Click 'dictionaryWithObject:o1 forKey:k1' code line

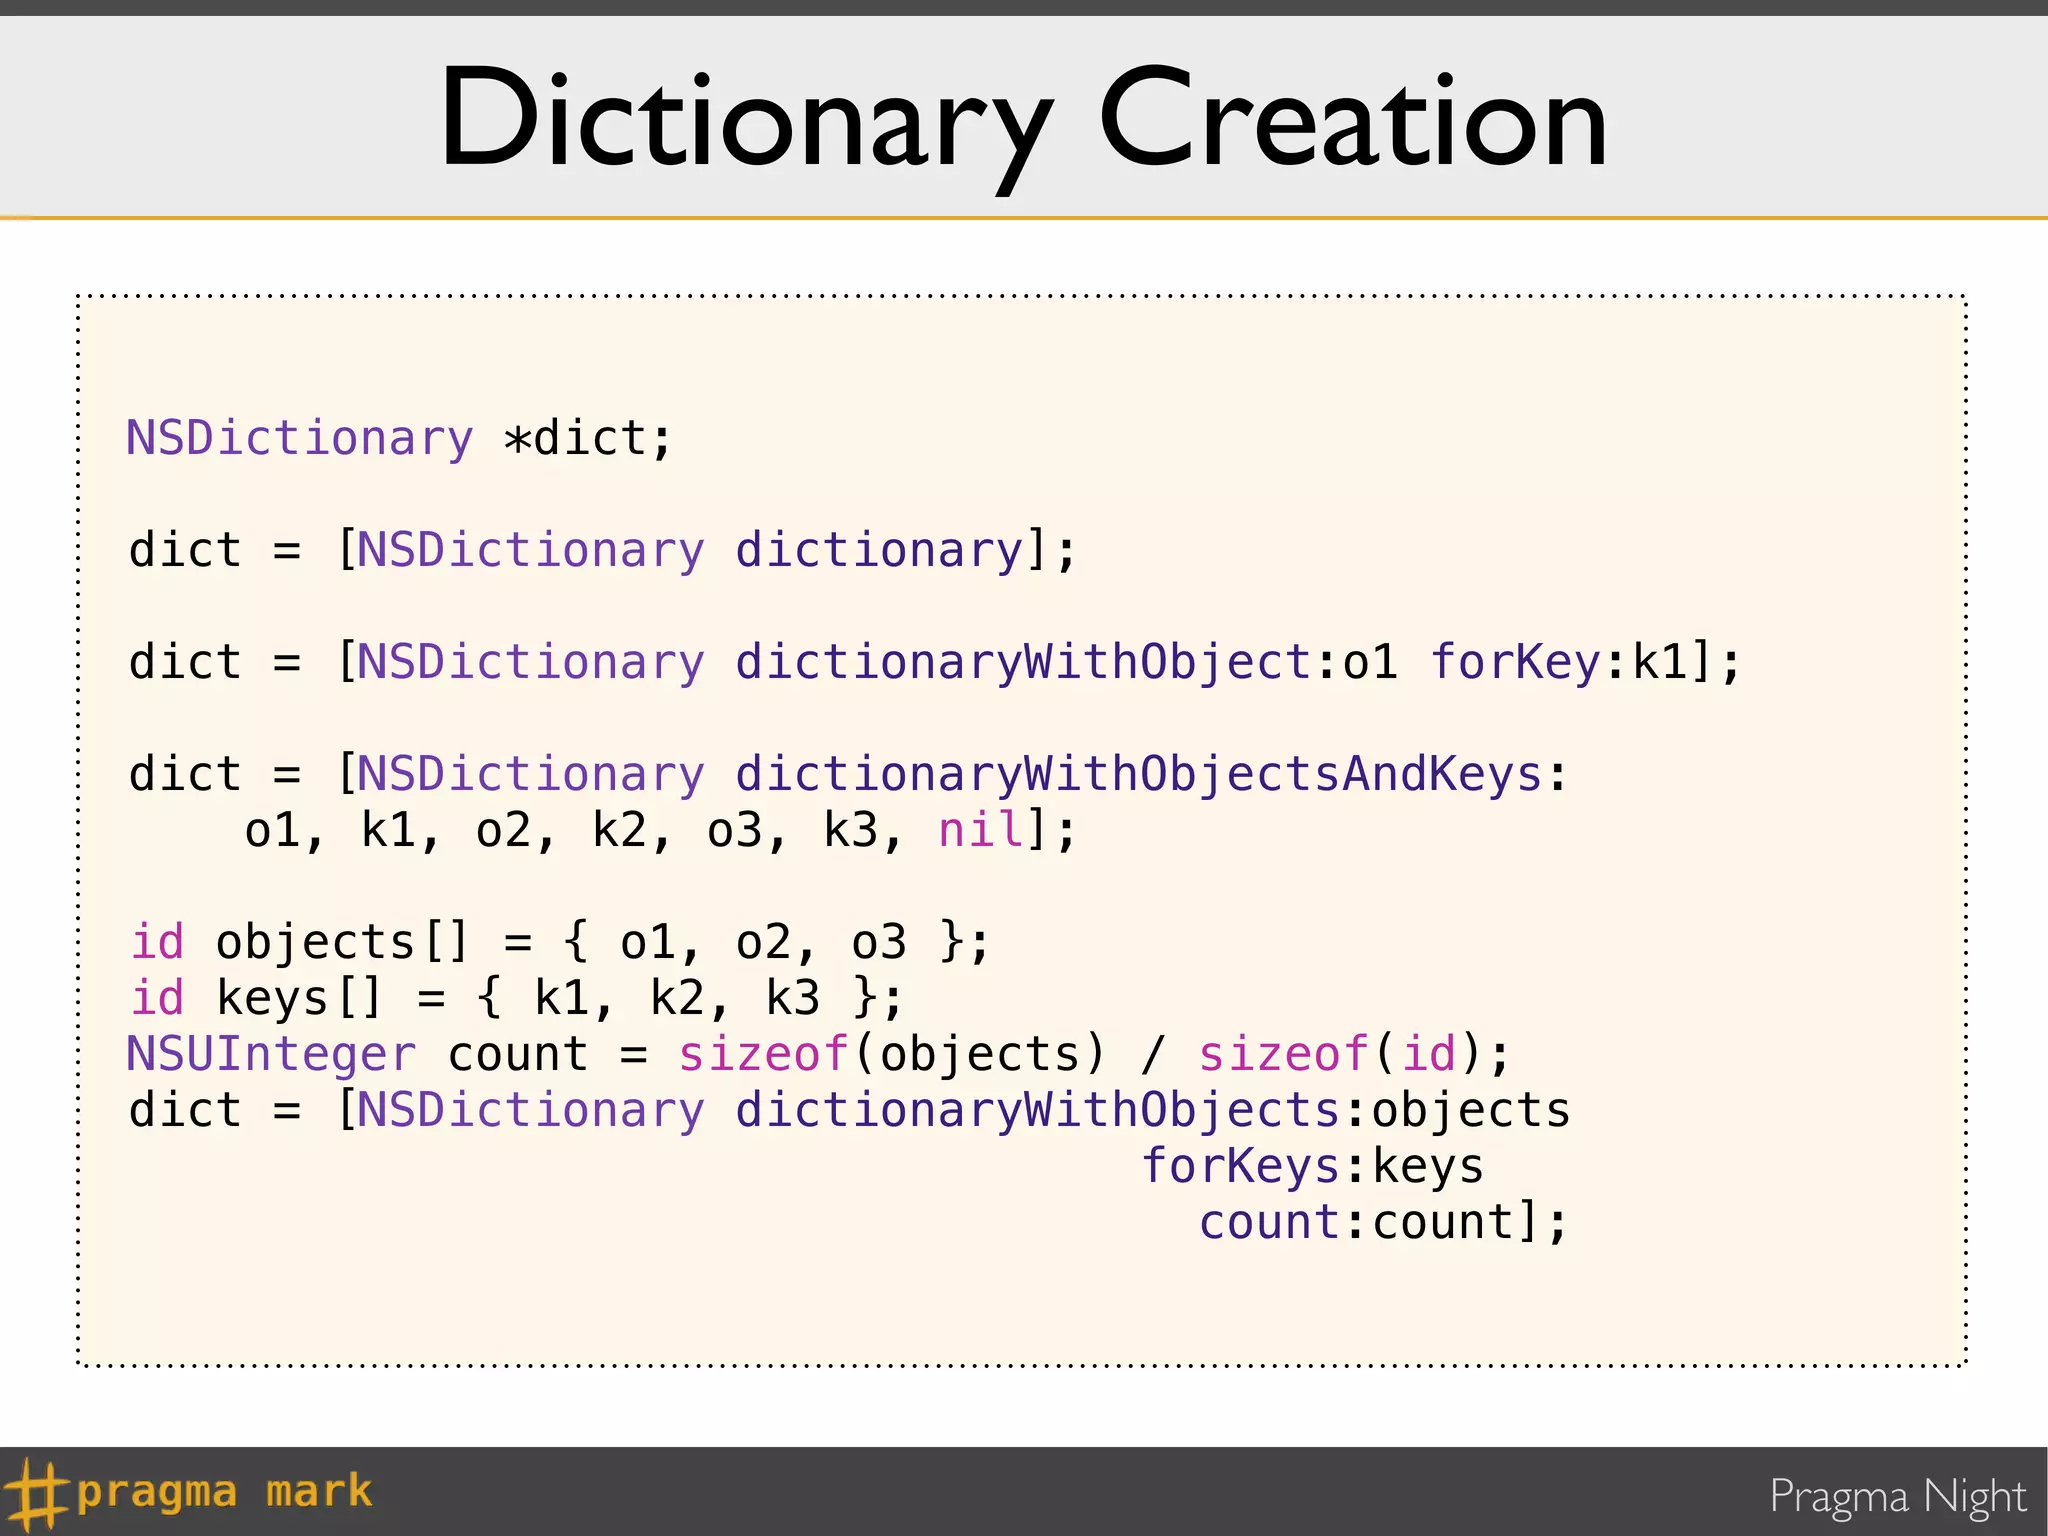point(935,662)
